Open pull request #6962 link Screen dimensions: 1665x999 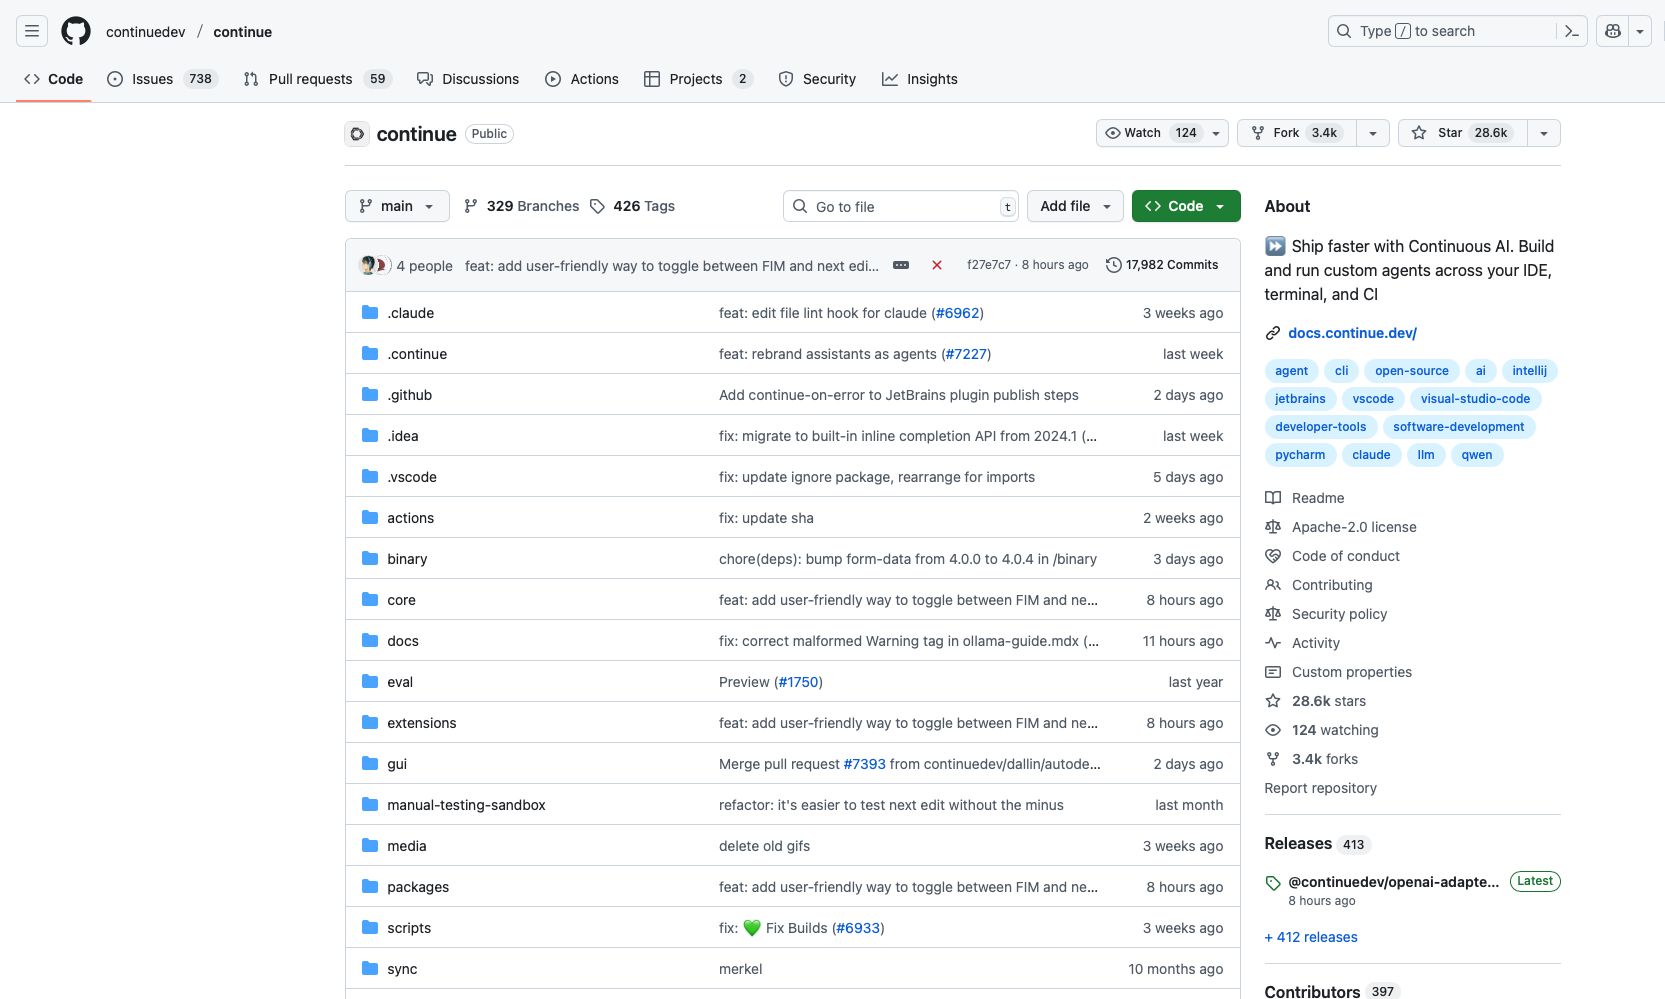(x=958, y=313)
